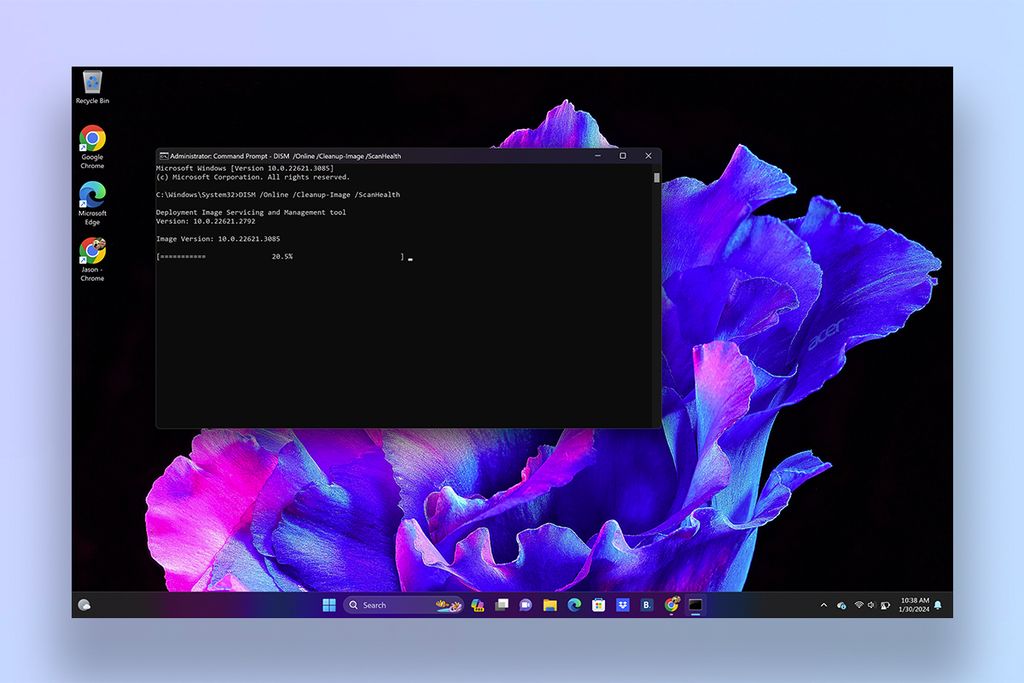Open the OneDrive icon in system tray
Viewport: 1024px width, 683px height.
(x=840, y=605)
